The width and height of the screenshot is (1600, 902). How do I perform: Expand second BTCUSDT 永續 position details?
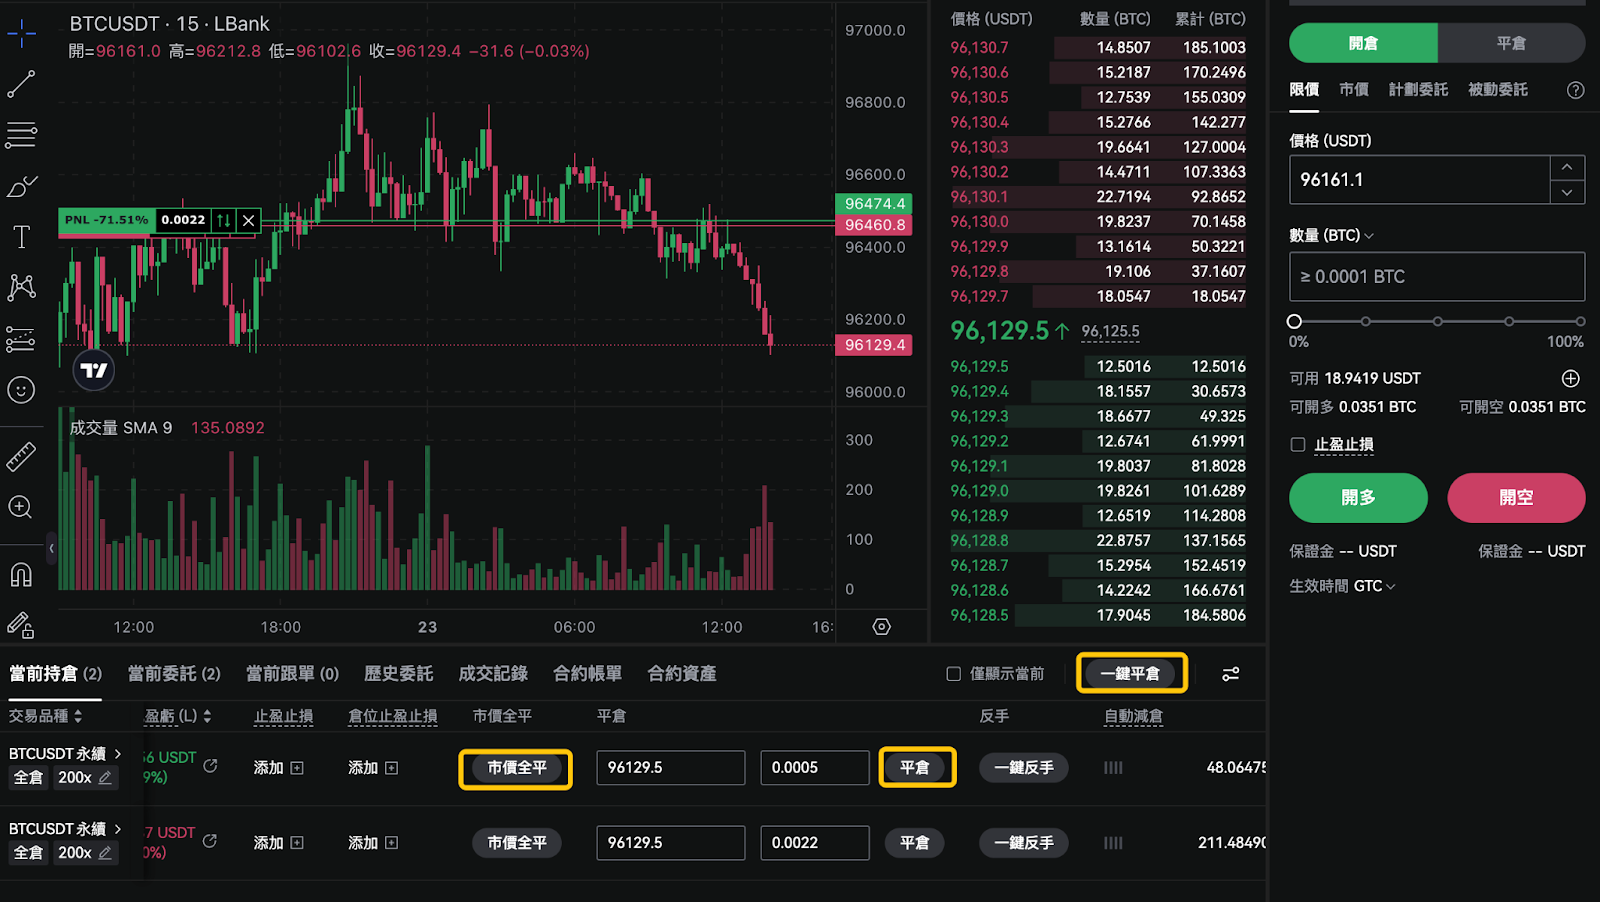118,828
